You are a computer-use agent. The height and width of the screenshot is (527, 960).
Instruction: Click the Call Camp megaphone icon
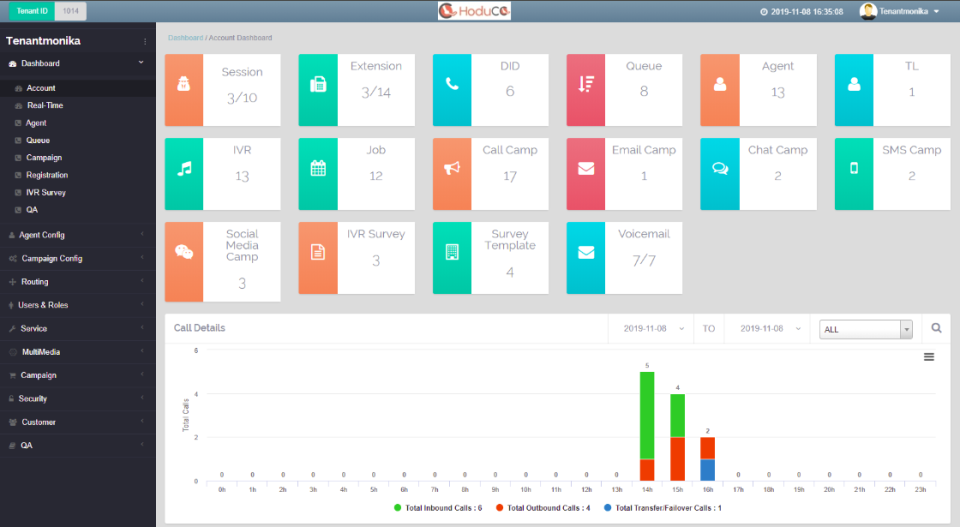click(452, 168)
